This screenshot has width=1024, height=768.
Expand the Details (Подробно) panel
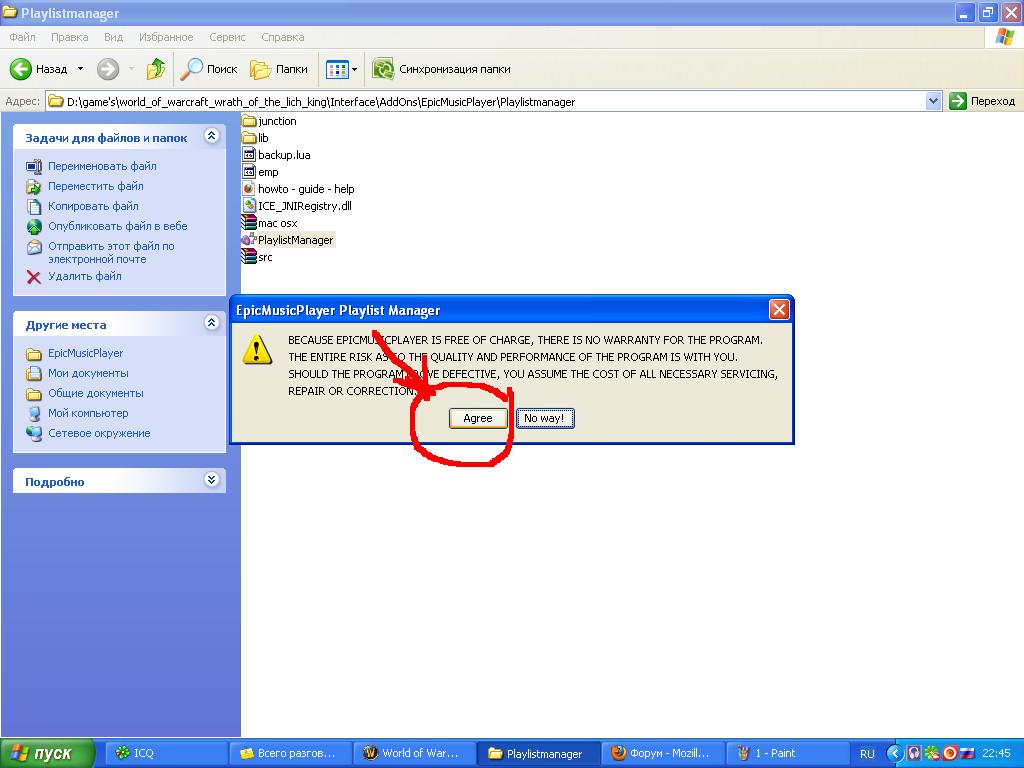pyautogui.click(x=211, y=480)
